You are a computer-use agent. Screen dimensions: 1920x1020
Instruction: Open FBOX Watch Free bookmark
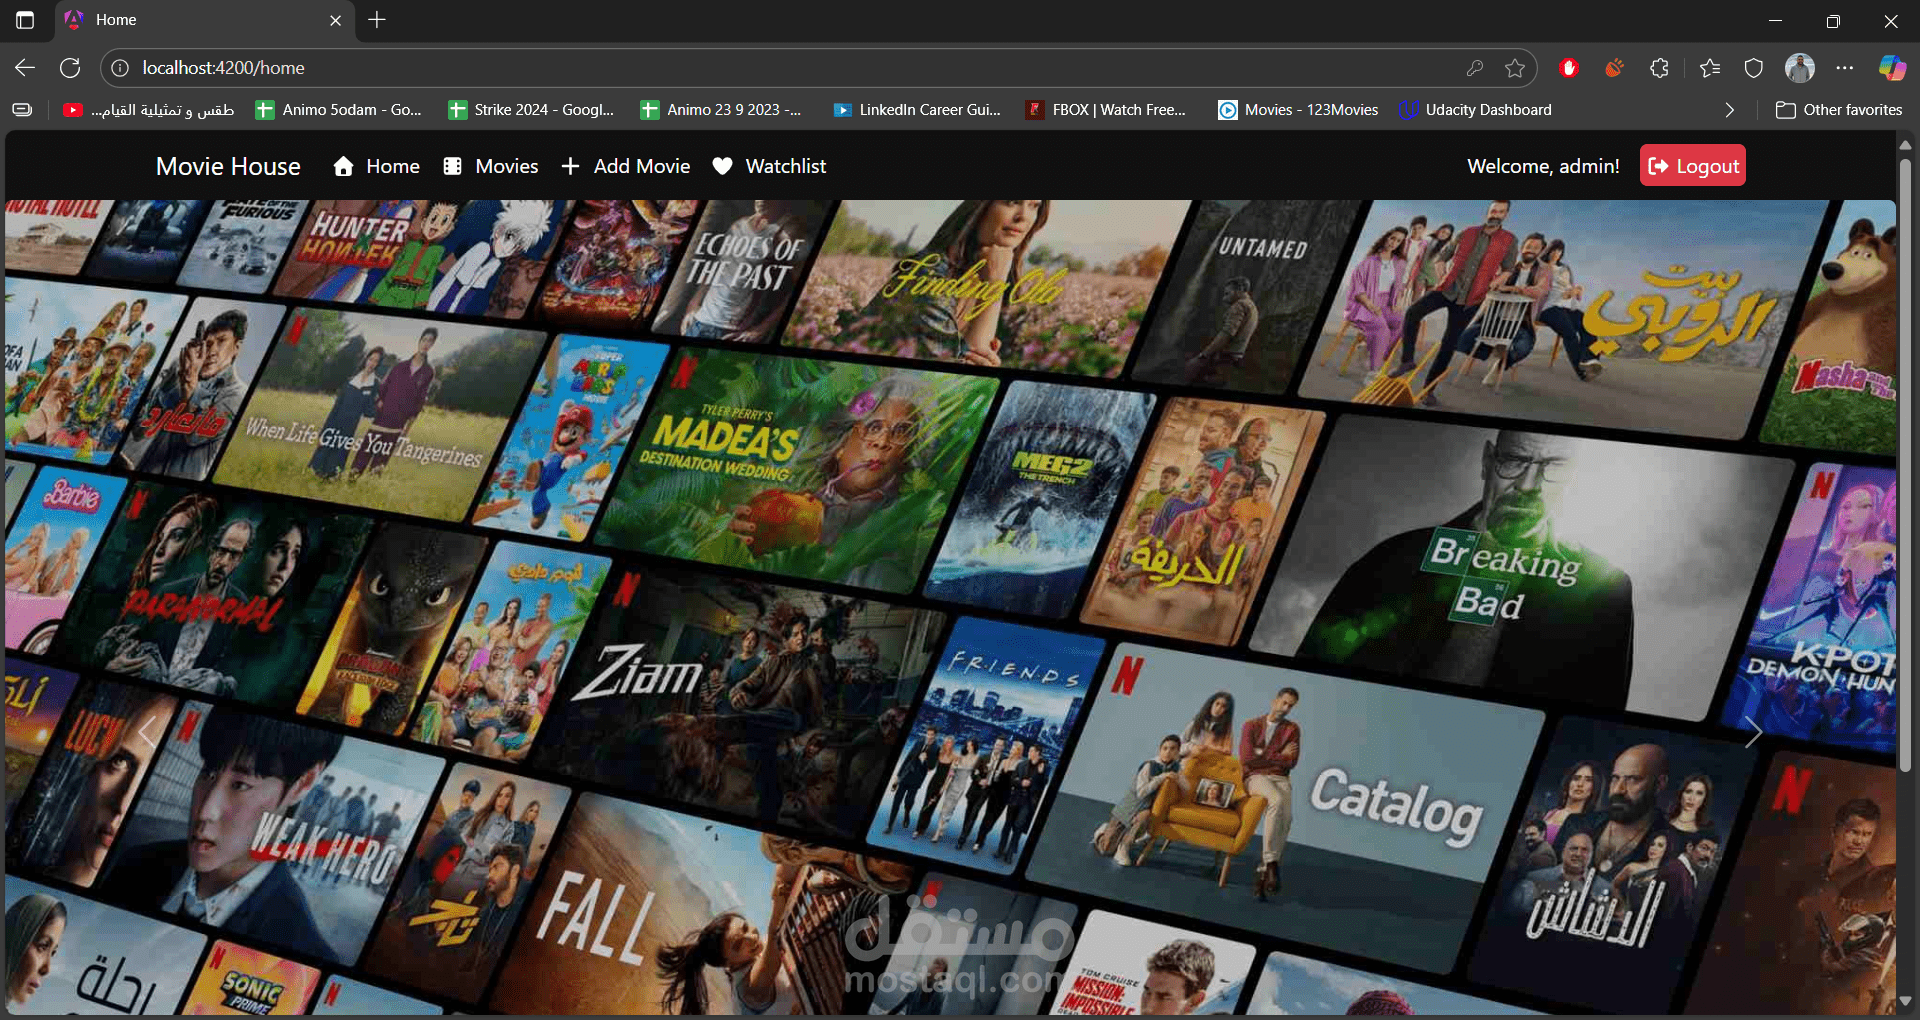pyautogui.click(x=1106, y=110)
